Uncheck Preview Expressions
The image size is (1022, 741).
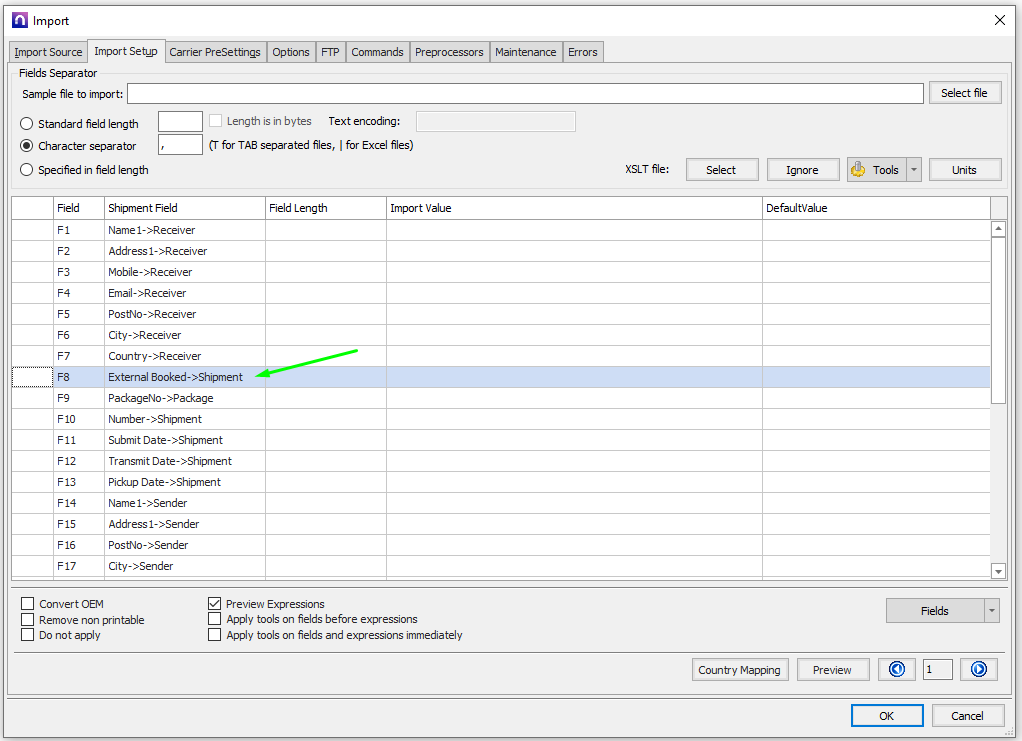215,604
